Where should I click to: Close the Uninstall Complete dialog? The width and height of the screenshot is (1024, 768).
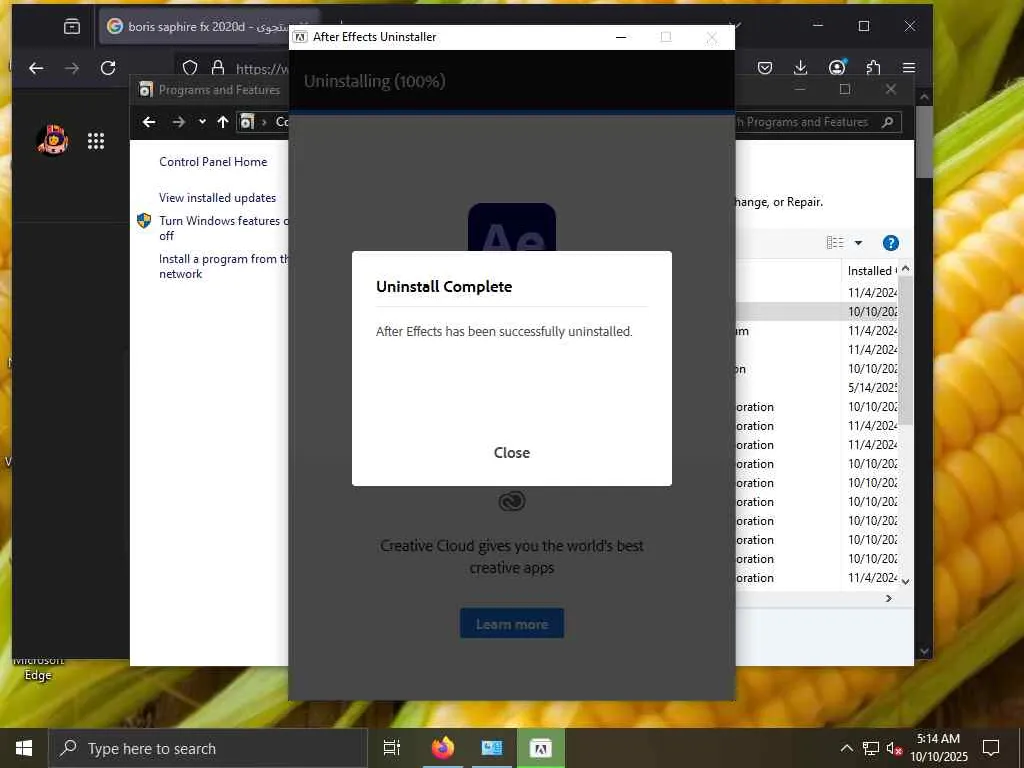511,453
